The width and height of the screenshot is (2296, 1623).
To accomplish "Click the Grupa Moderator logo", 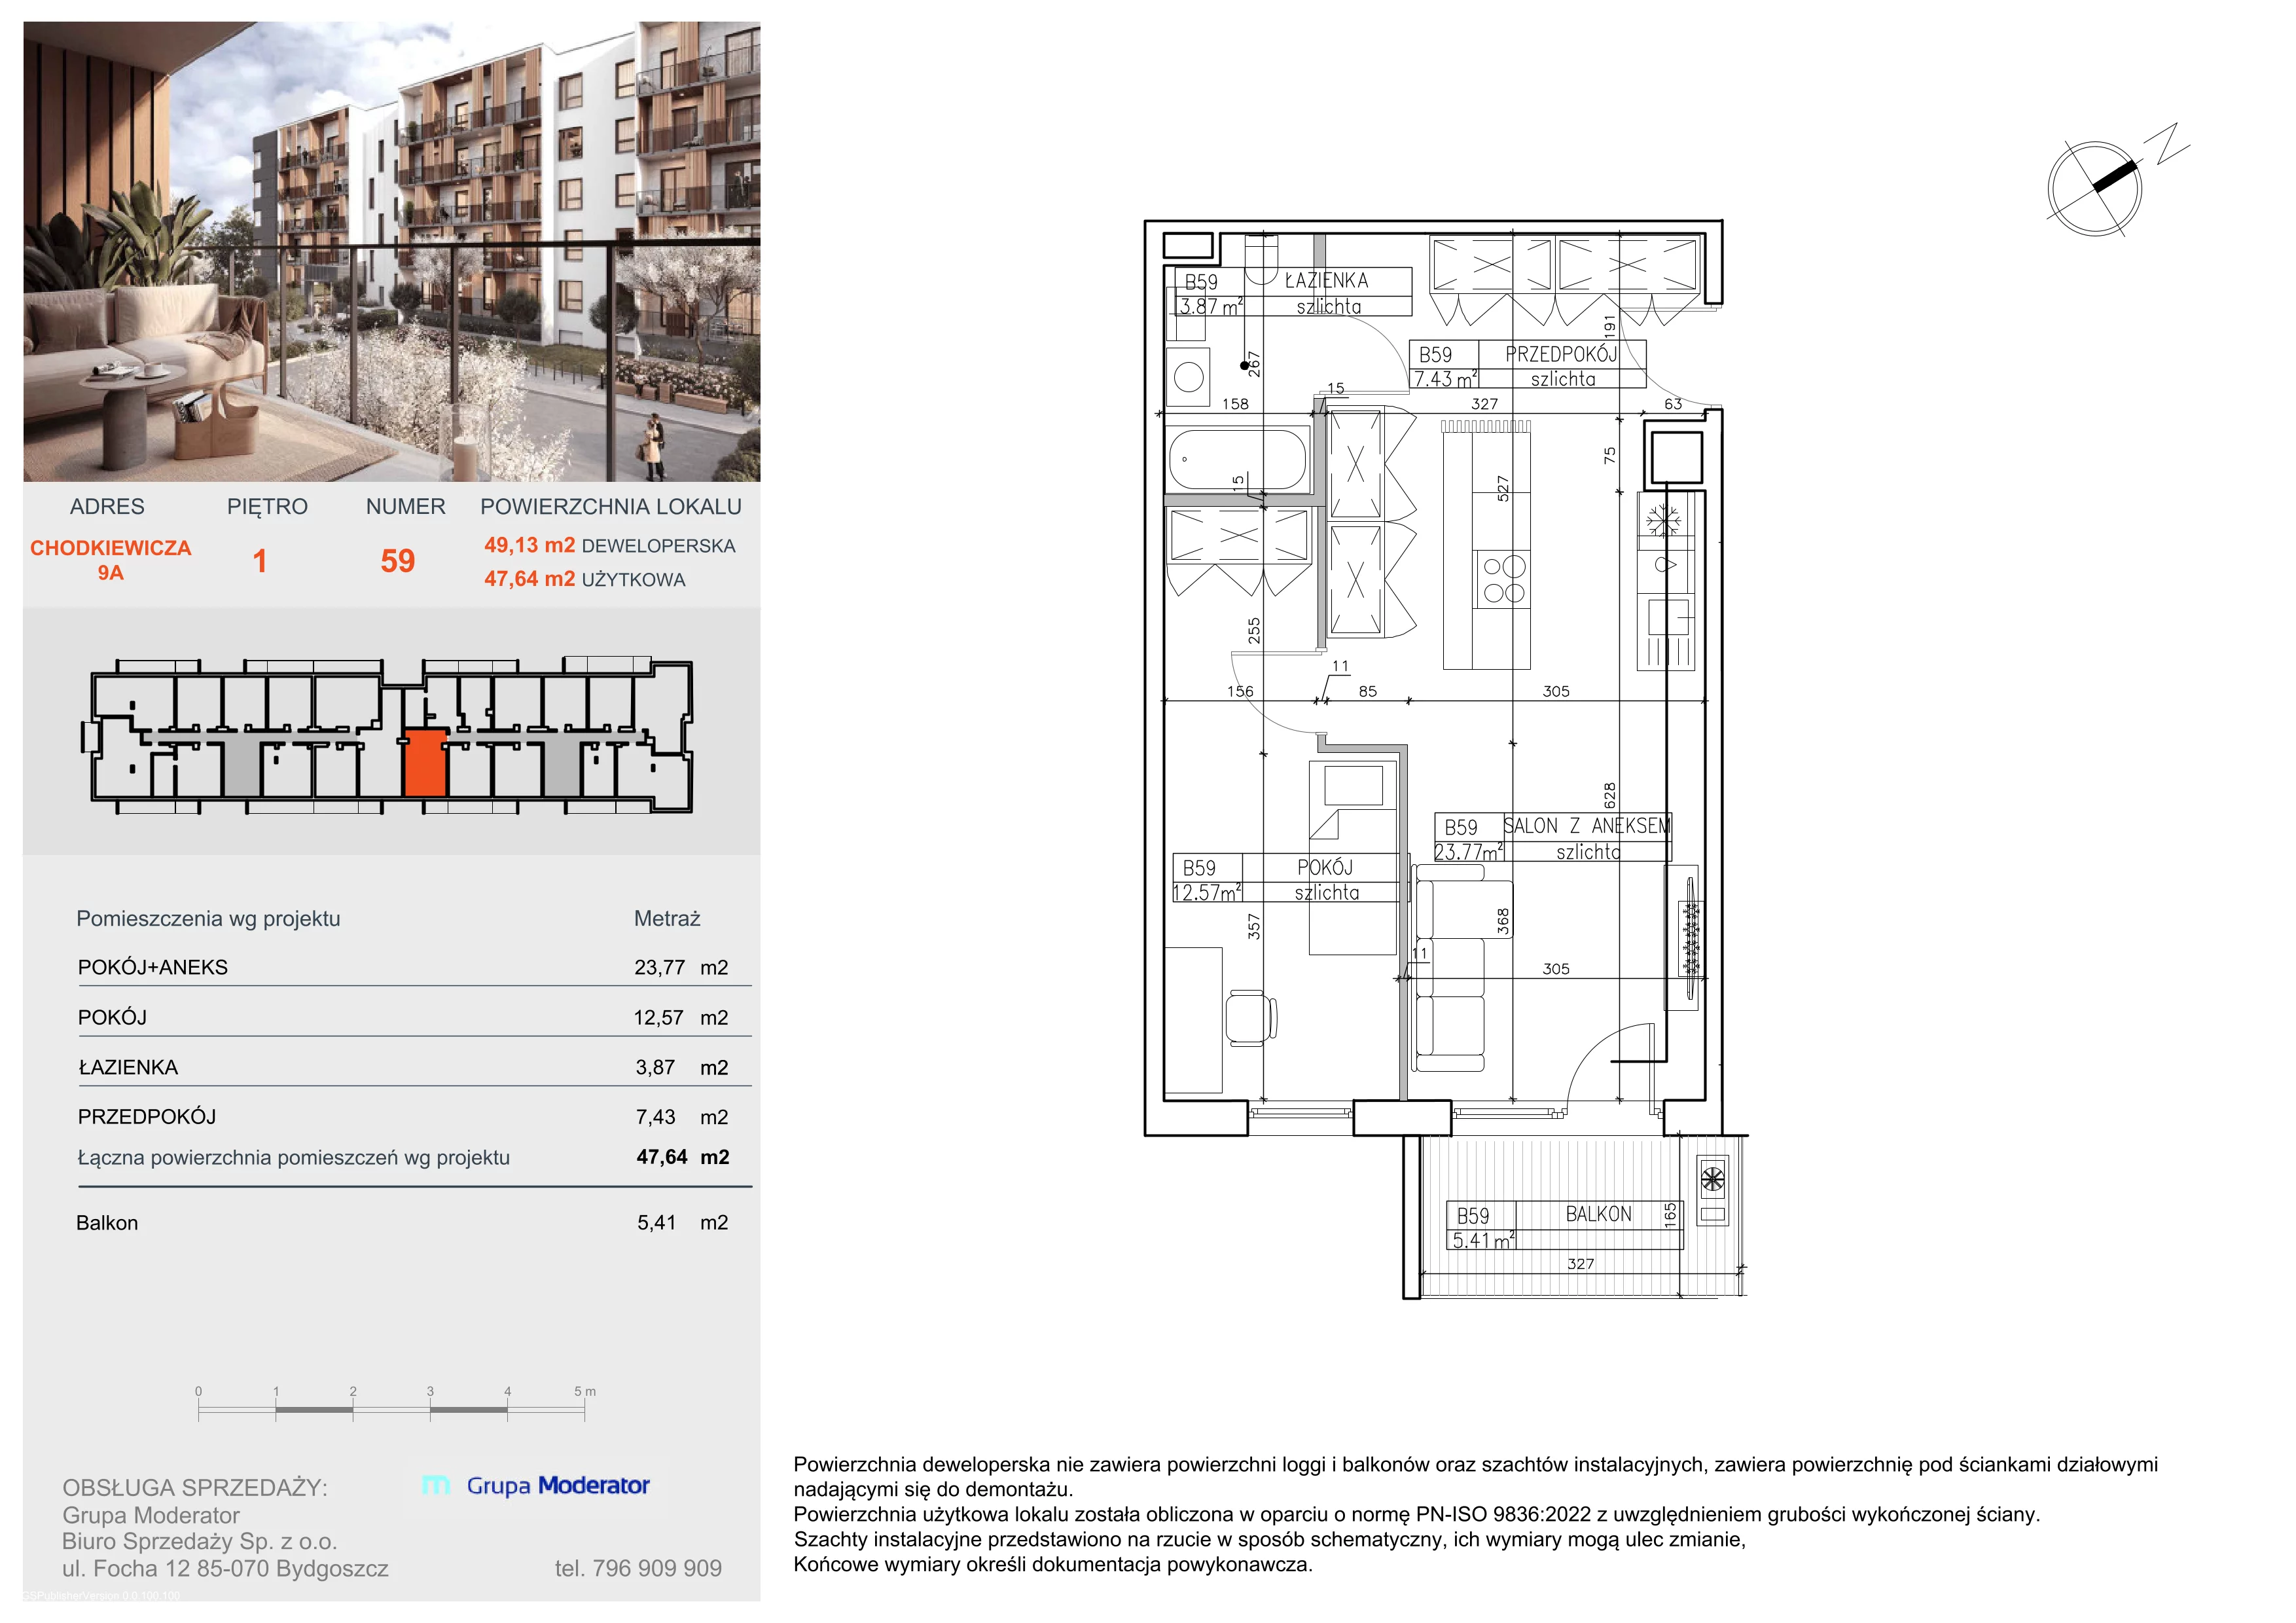I will 537,1485.
